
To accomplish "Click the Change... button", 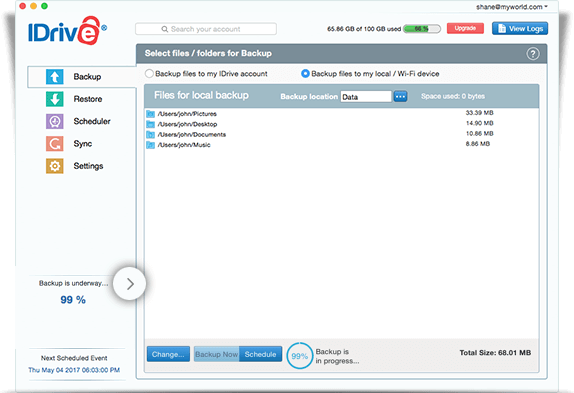I will pos(168,354).
